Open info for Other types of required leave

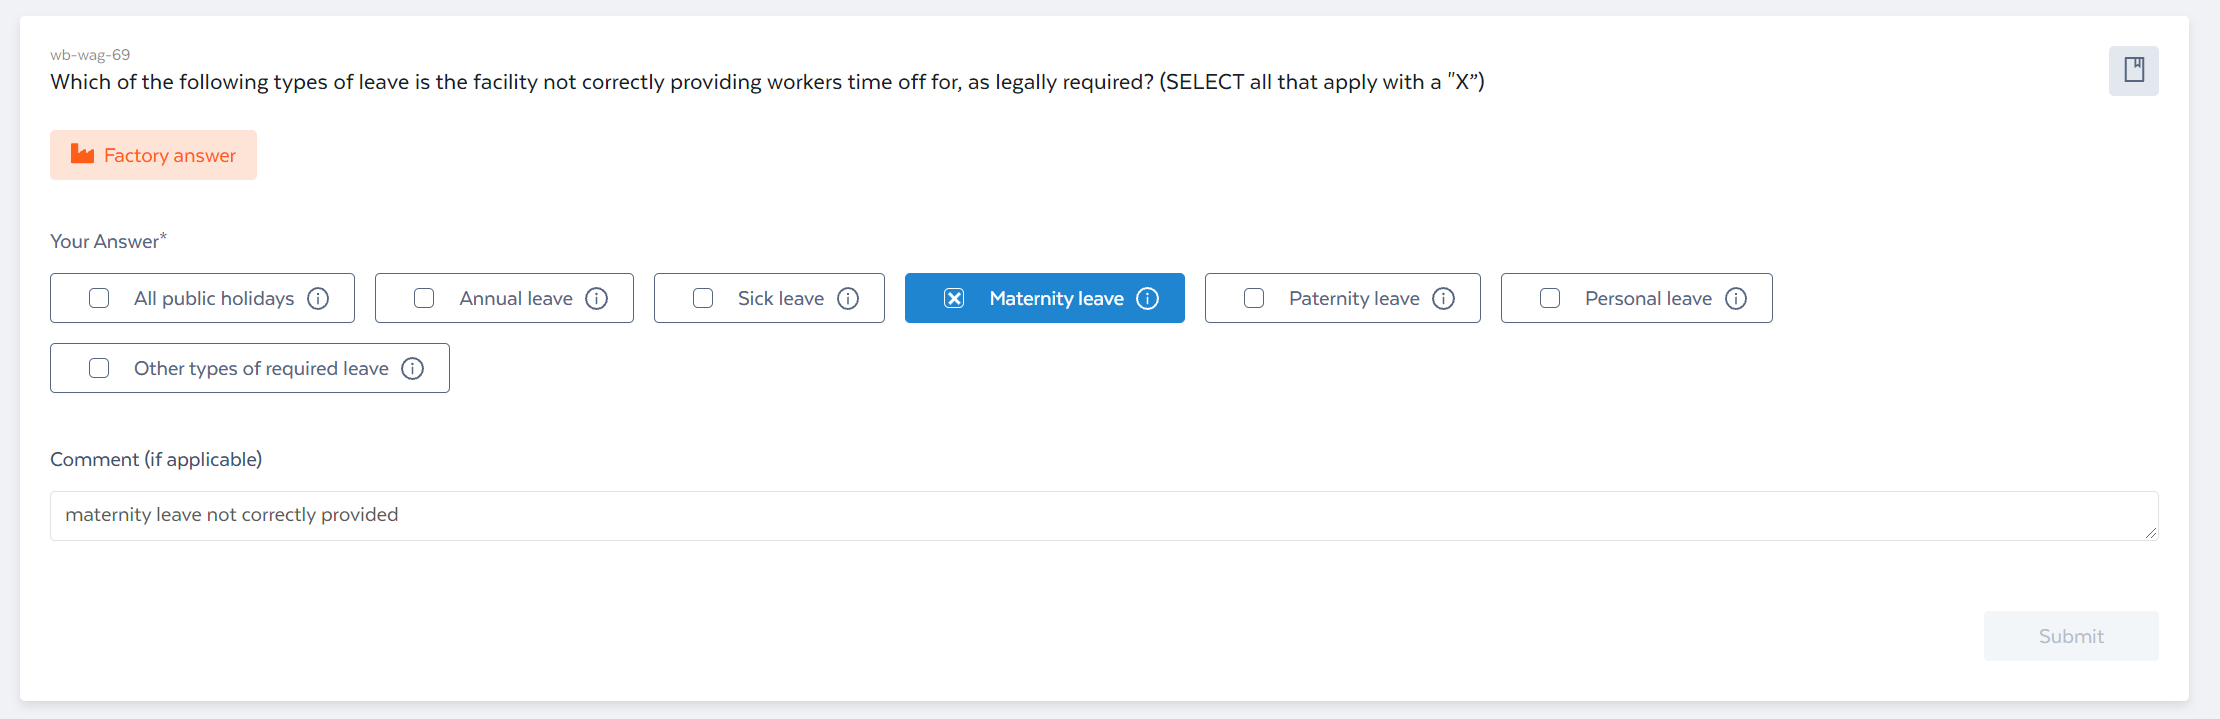pos(413,368)
